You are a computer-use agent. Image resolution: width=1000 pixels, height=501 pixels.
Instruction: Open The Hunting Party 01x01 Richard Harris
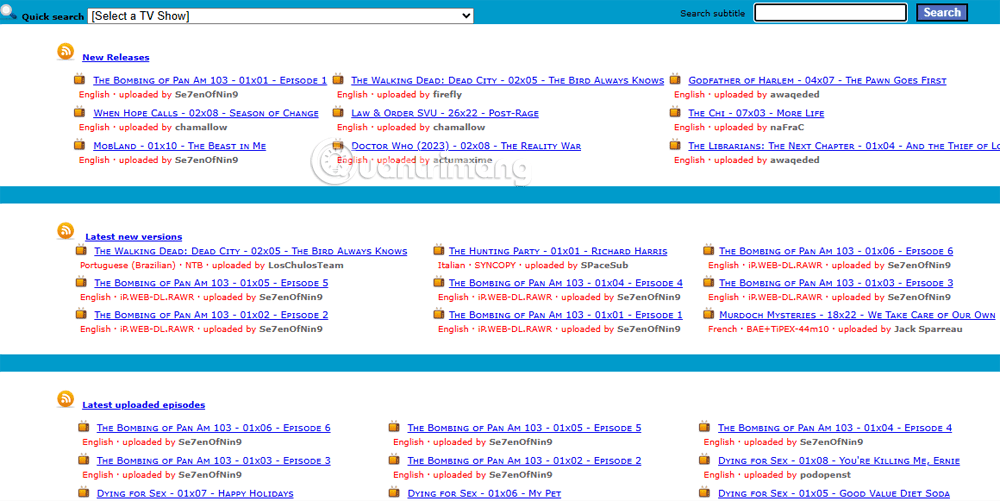coord(558,251)
